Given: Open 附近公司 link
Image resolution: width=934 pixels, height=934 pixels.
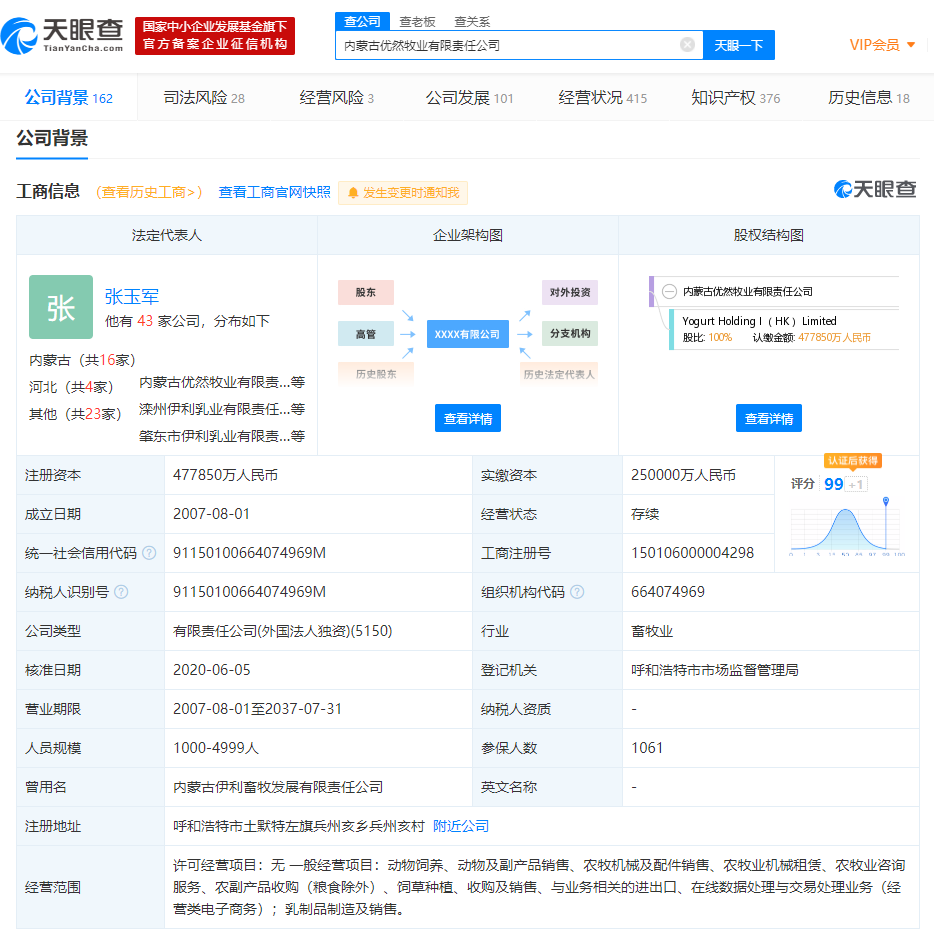Looking at the screenshot, I should (x=460, y=826).
